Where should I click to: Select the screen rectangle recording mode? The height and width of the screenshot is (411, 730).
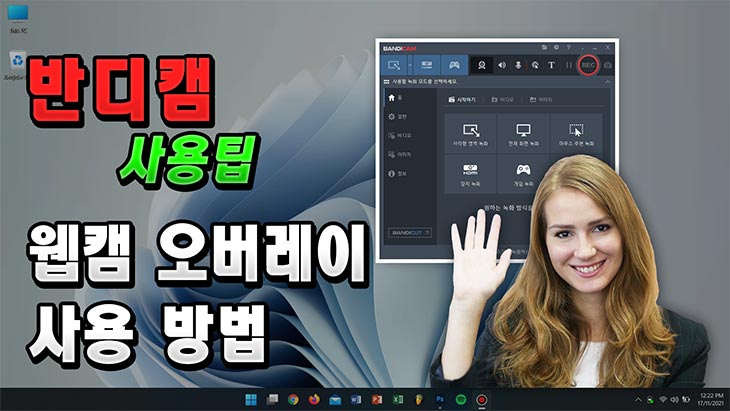click(393, 65)
